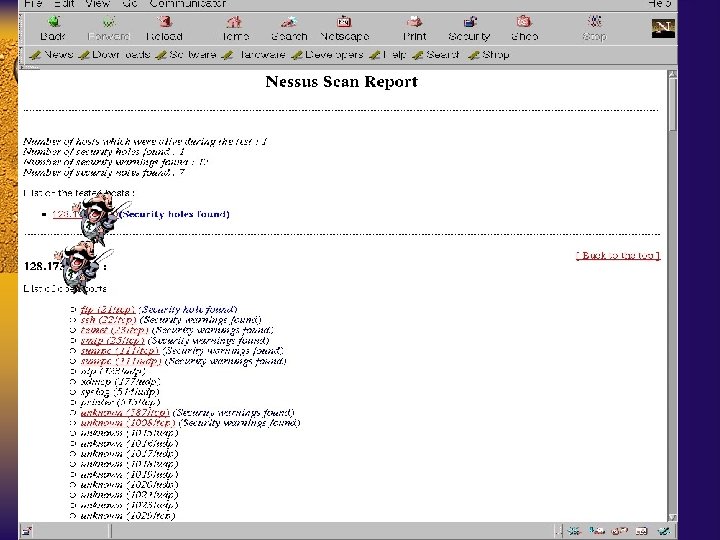The width and height of the screenshot is (720, 540).
Task: Click the Netscape N logo animation
Action: tap(663, 28)
